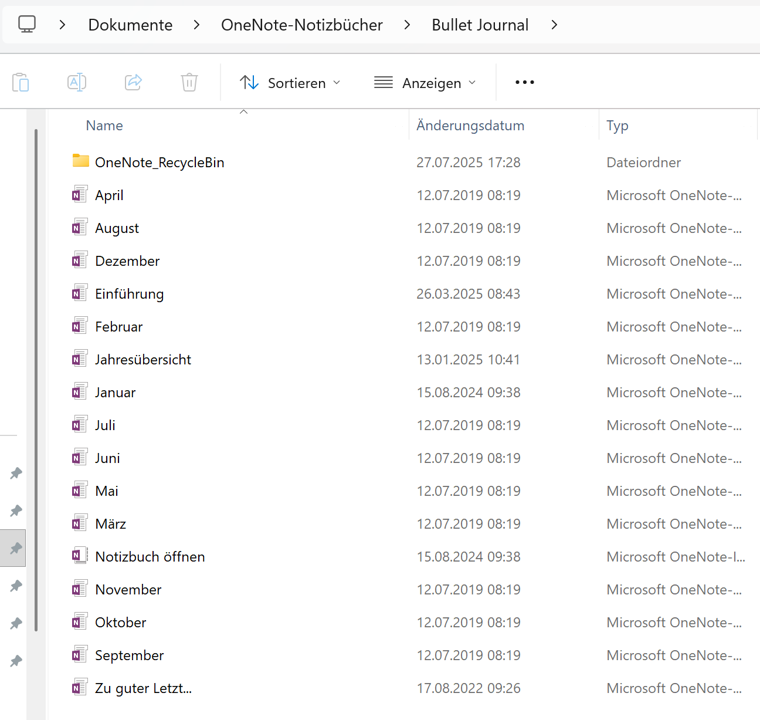Click the OneNote icon next to Notizbuch öffnen

coord(81,556)
